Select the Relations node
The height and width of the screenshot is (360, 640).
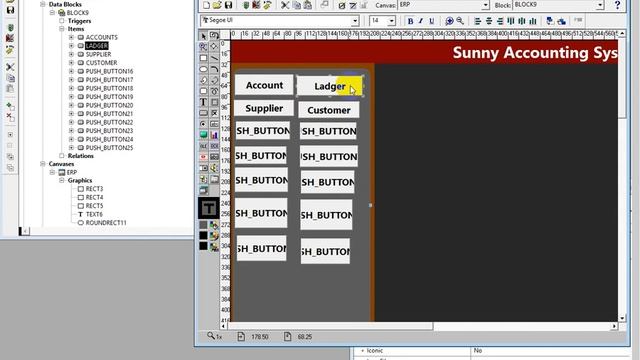coord(80,156)
